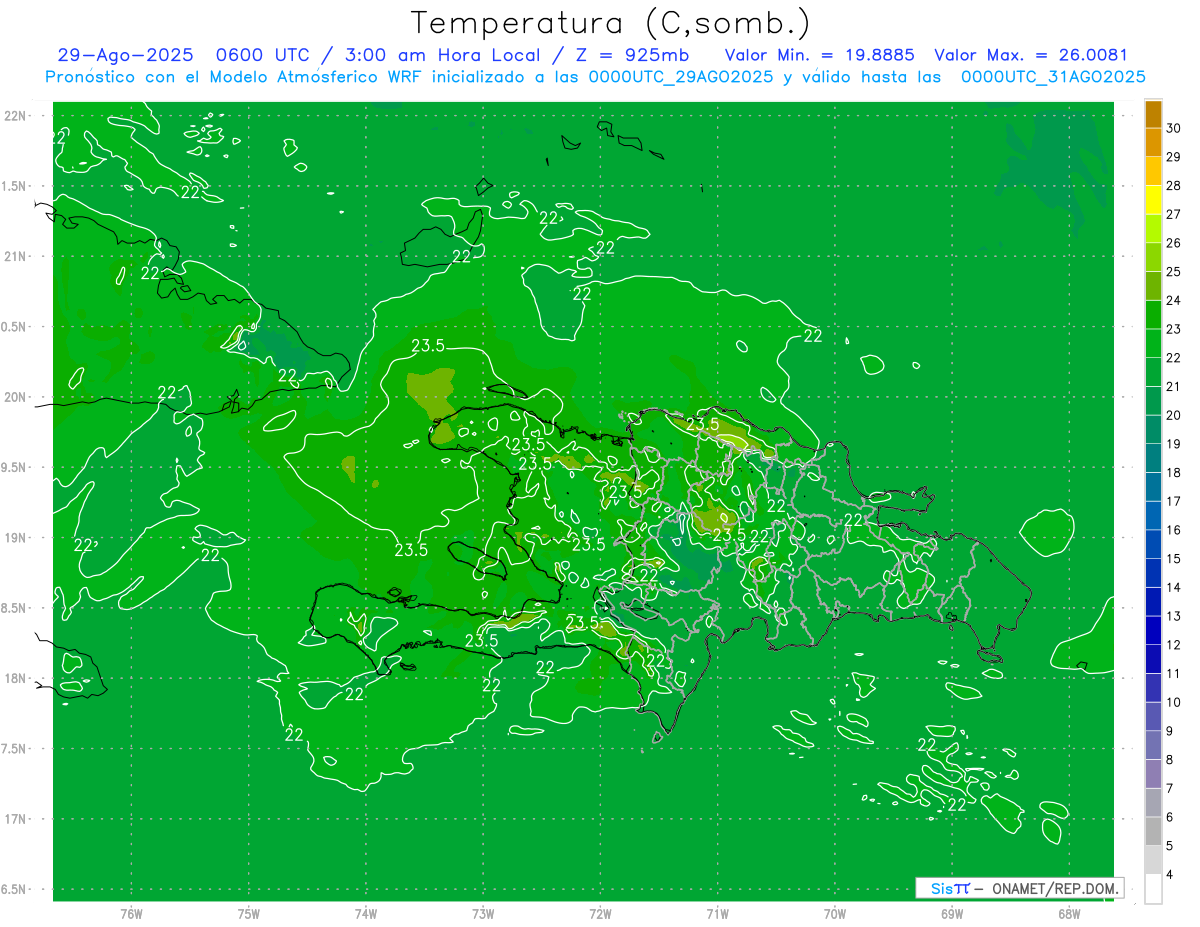The height and width of the screenshot is (927, 1200).
Task: Click the '18N' latitude axis label
Action: click(17, 678)
